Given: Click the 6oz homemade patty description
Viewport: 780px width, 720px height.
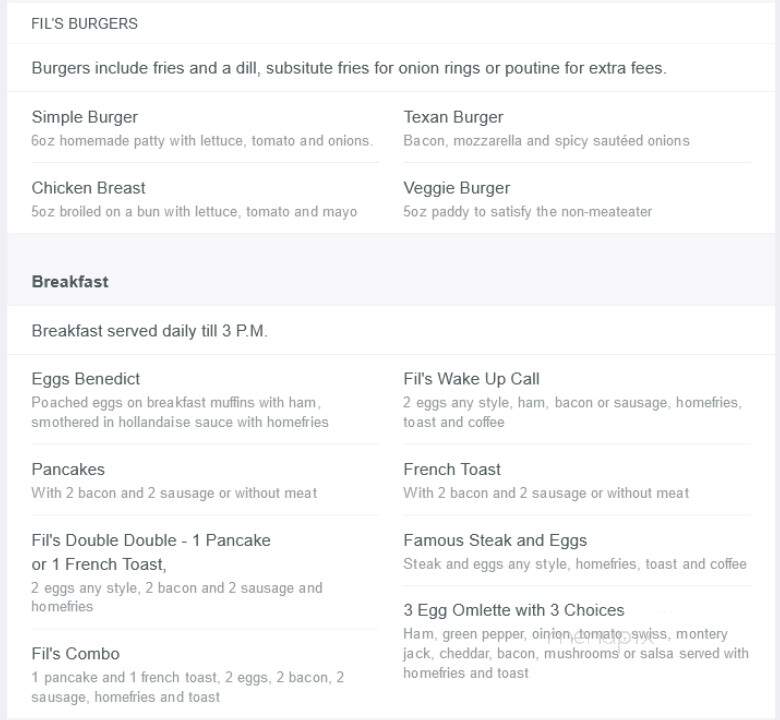Looking at the screenshot, I should coord(201,140).
